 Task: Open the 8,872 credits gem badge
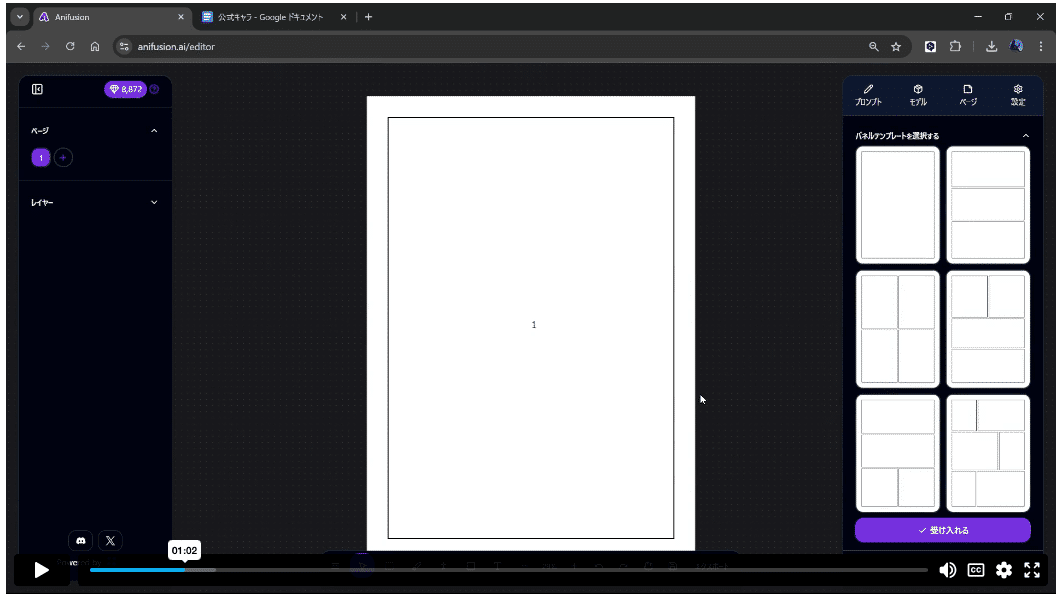(x=125, y=89)
